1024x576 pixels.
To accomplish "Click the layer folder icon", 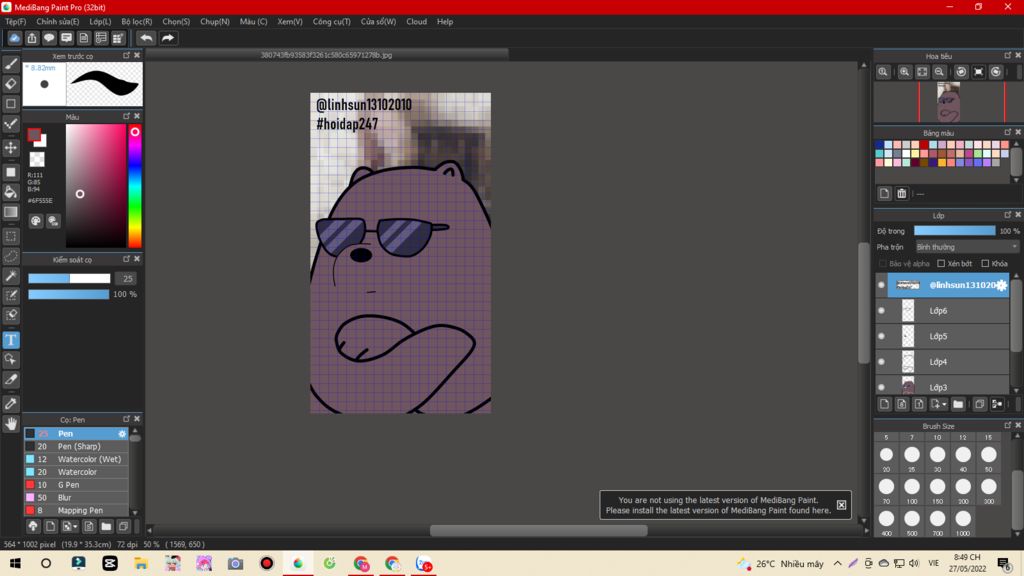I will tap(958, 404).
